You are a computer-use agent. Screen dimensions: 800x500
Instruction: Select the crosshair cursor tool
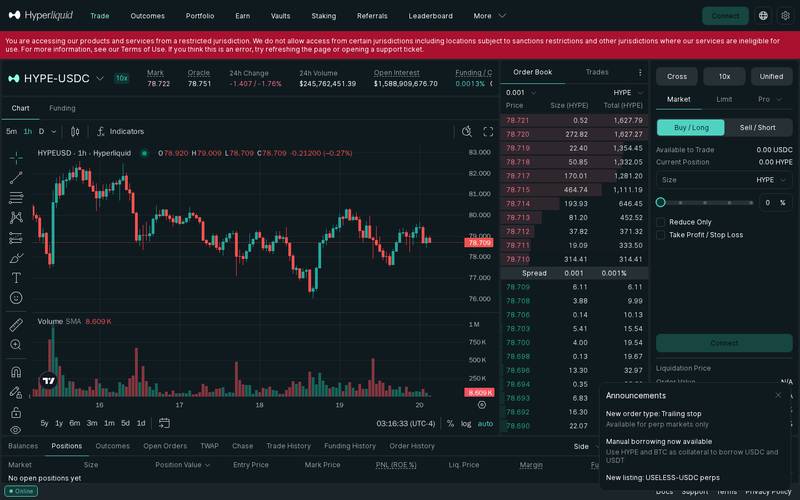tap(16, 158)
